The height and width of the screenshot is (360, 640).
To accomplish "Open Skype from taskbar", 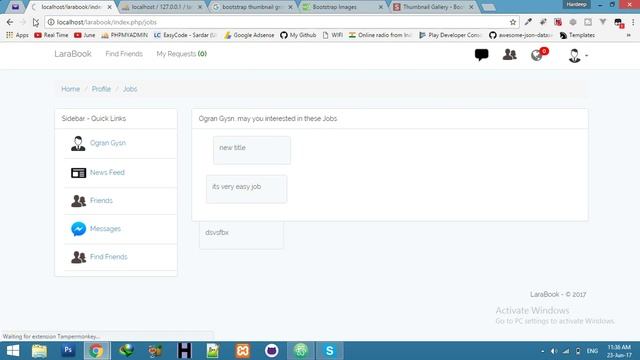I will click(329, 351).
